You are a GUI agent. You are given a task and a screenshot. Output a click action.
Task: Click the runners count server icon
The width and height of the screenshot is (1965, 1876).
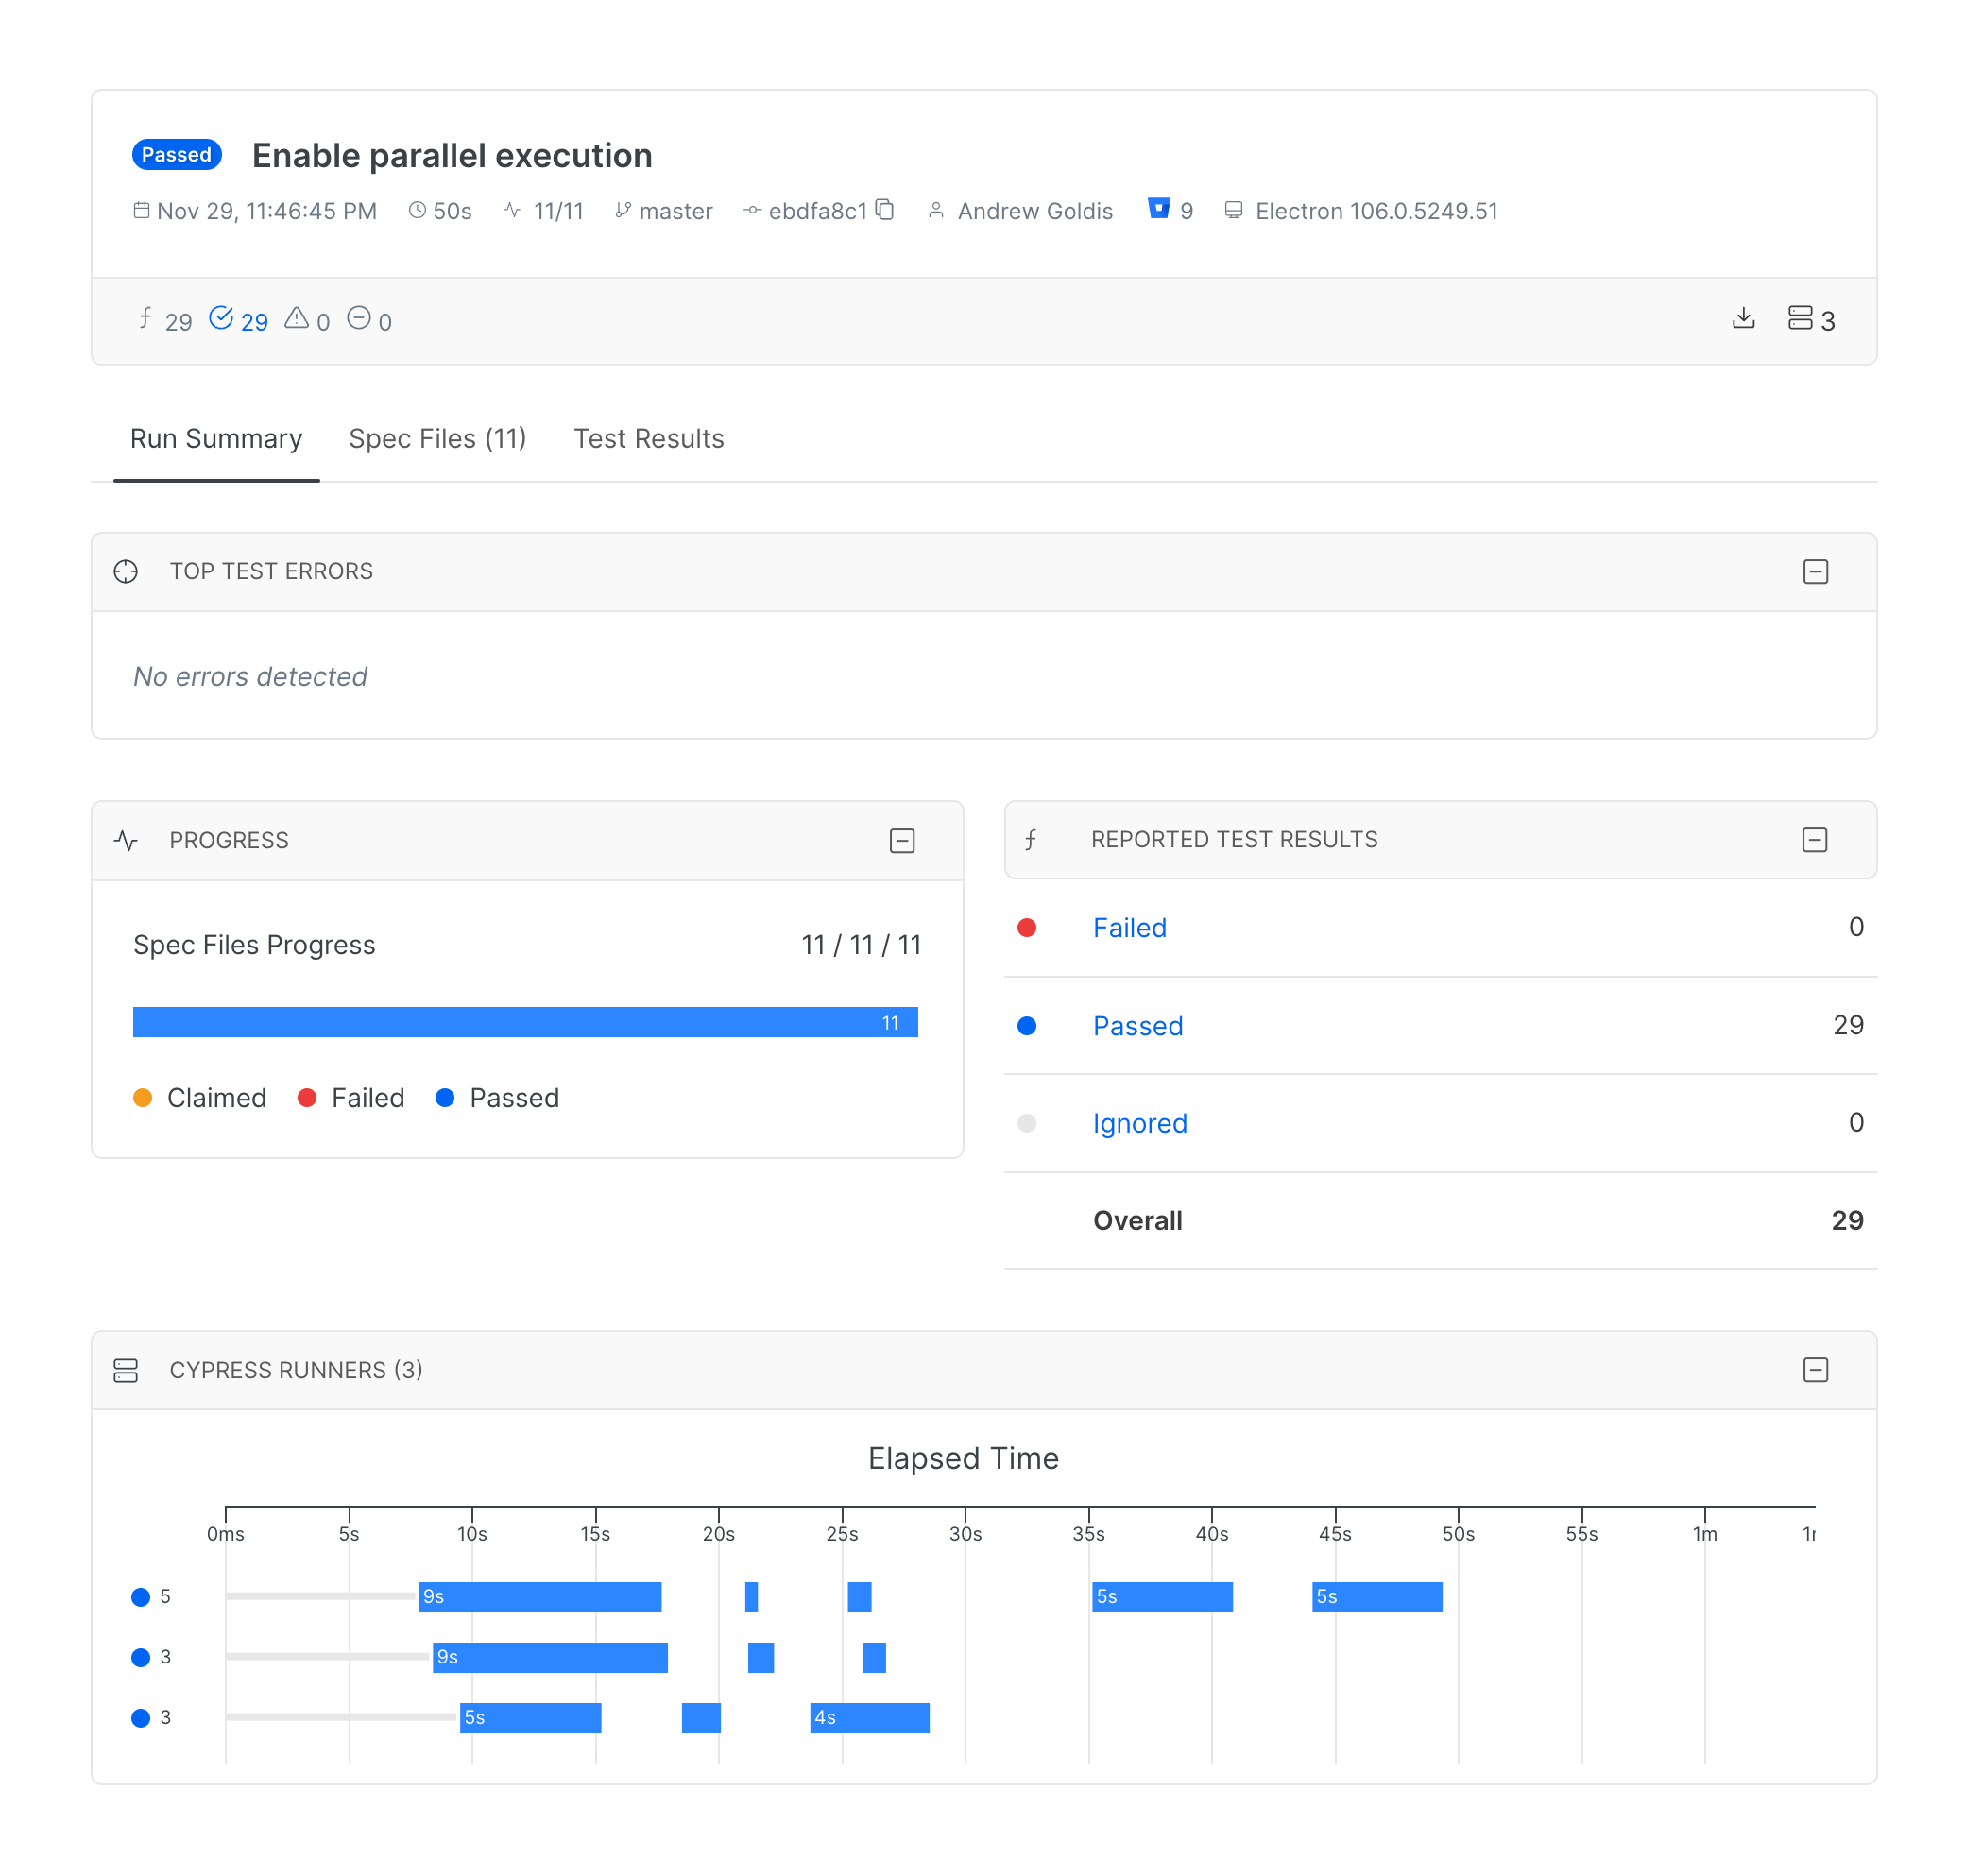(1799, 318)
